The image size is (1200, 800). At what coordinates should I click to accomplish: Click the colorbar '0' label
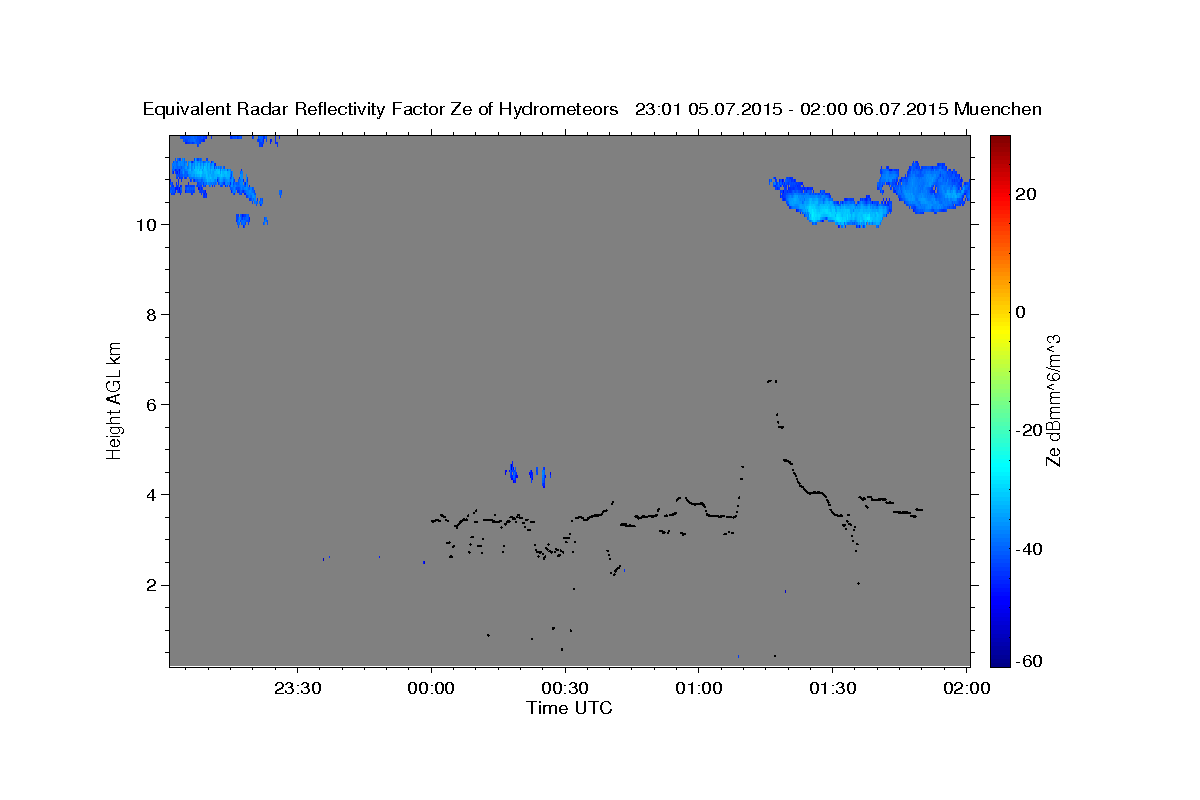coord(1021,312)
